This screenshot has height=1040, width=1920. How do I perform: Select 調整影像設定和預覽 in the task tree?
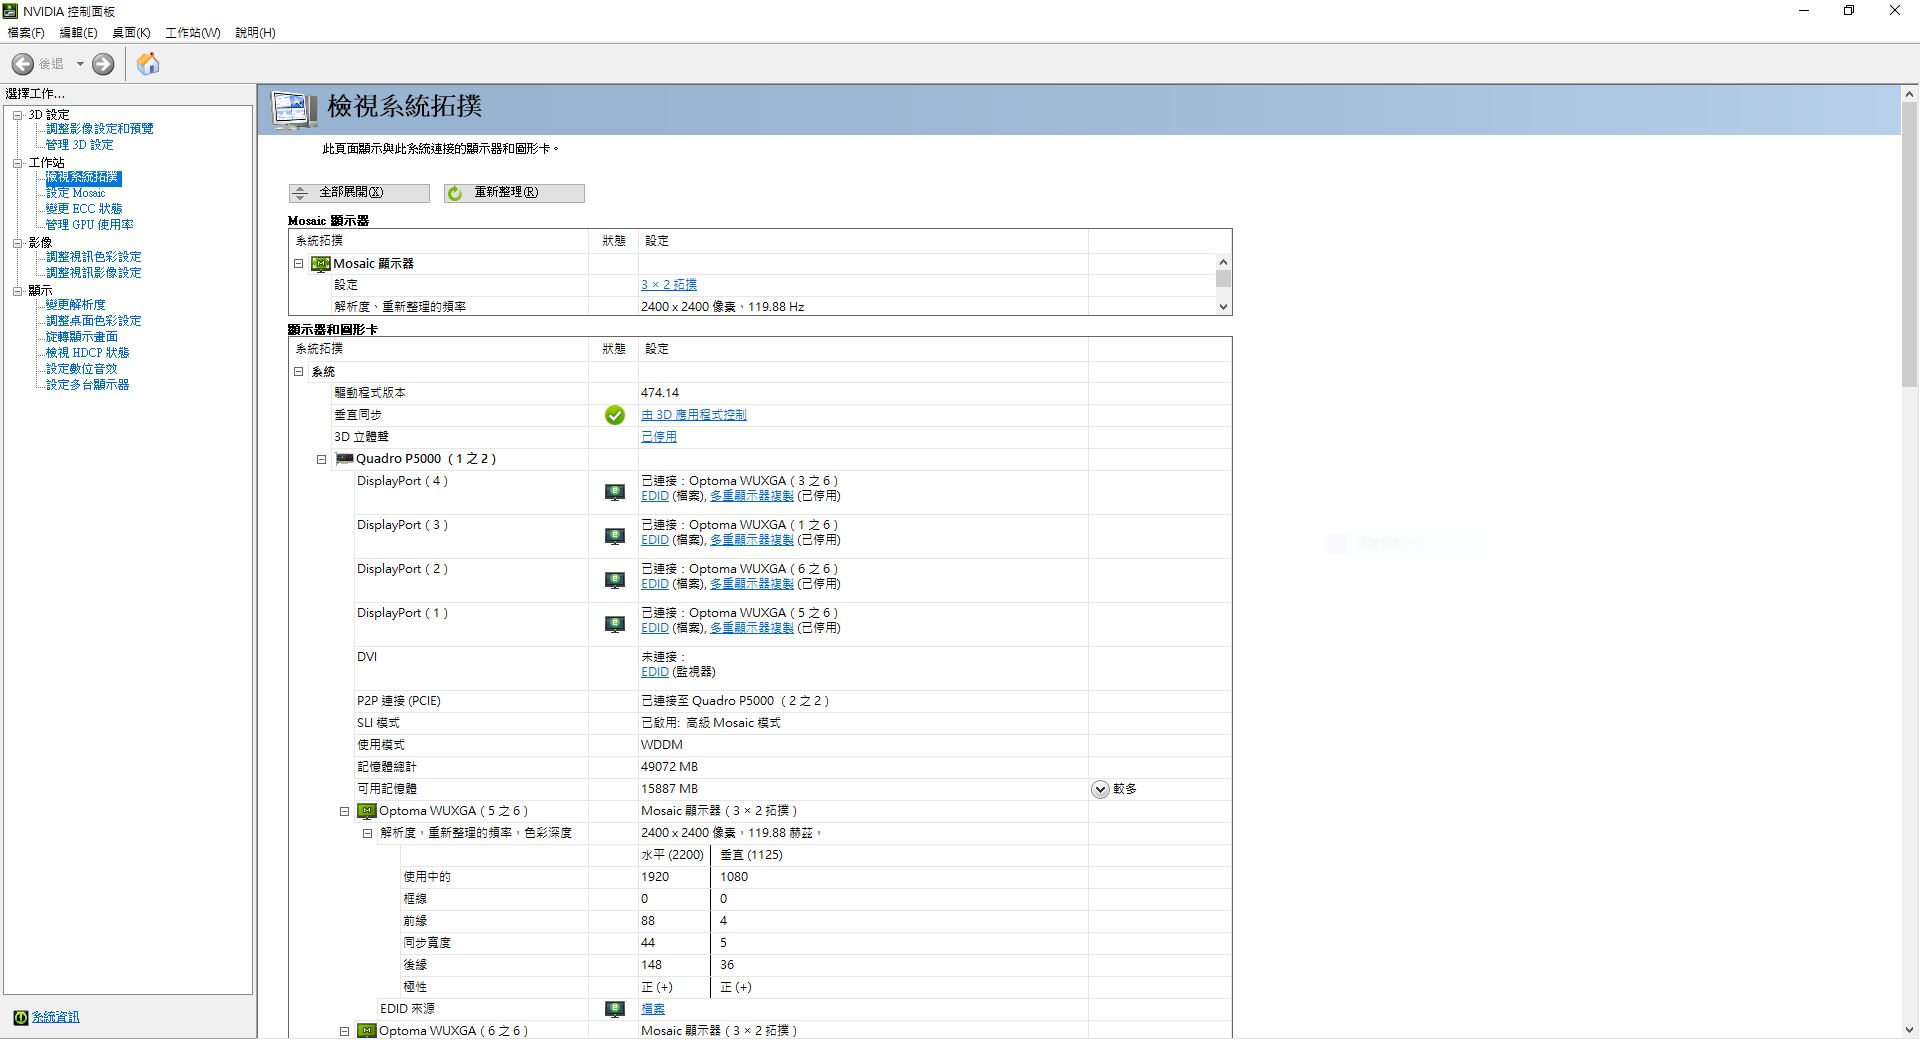100,129
